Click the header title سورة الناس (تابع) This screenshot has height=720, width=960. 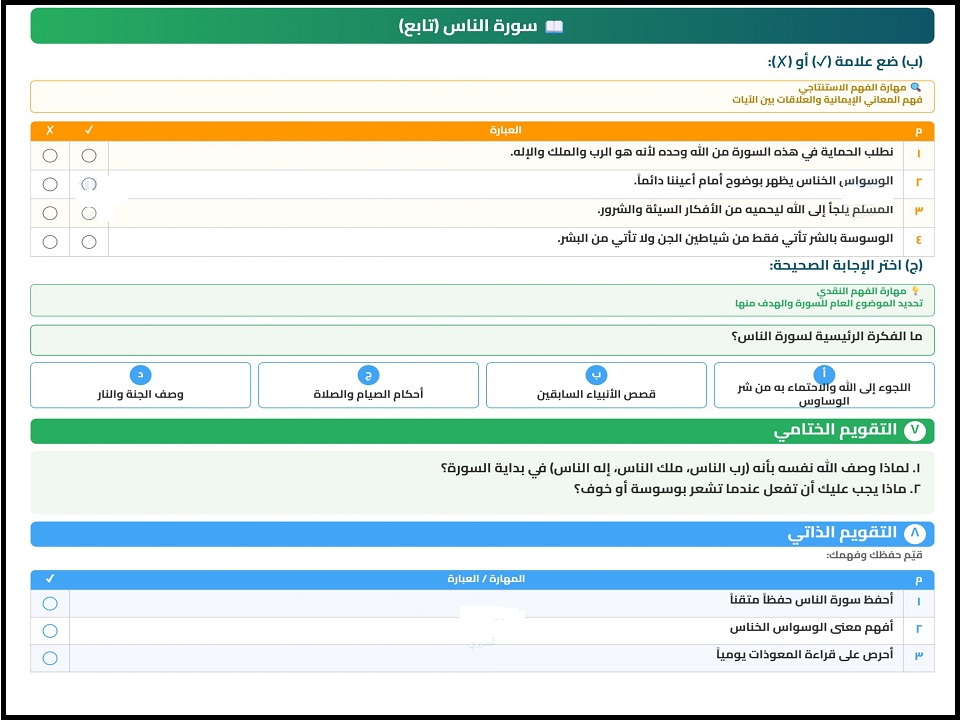pyautogui.click(x=468, y=26)
